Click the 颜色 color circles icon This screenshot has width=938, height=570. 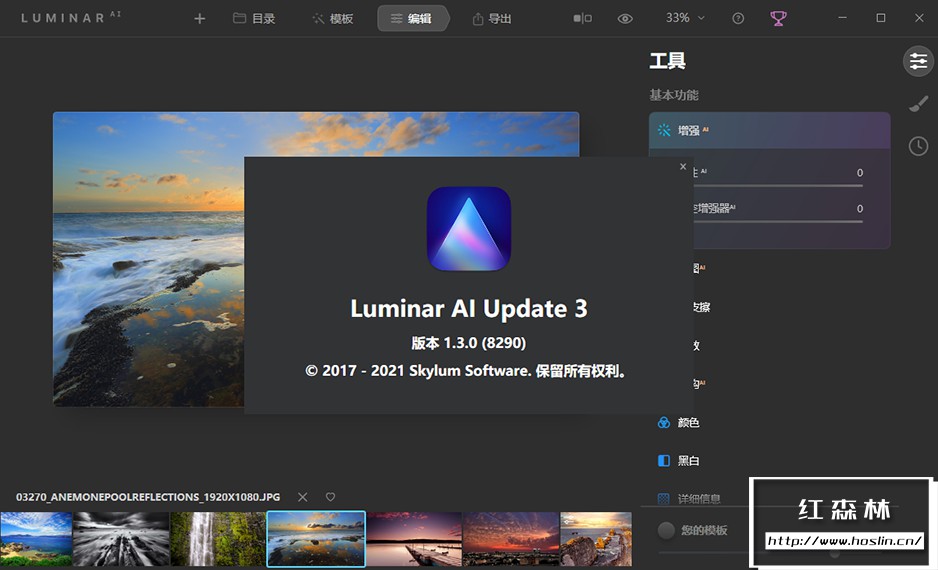click(663, 422)
